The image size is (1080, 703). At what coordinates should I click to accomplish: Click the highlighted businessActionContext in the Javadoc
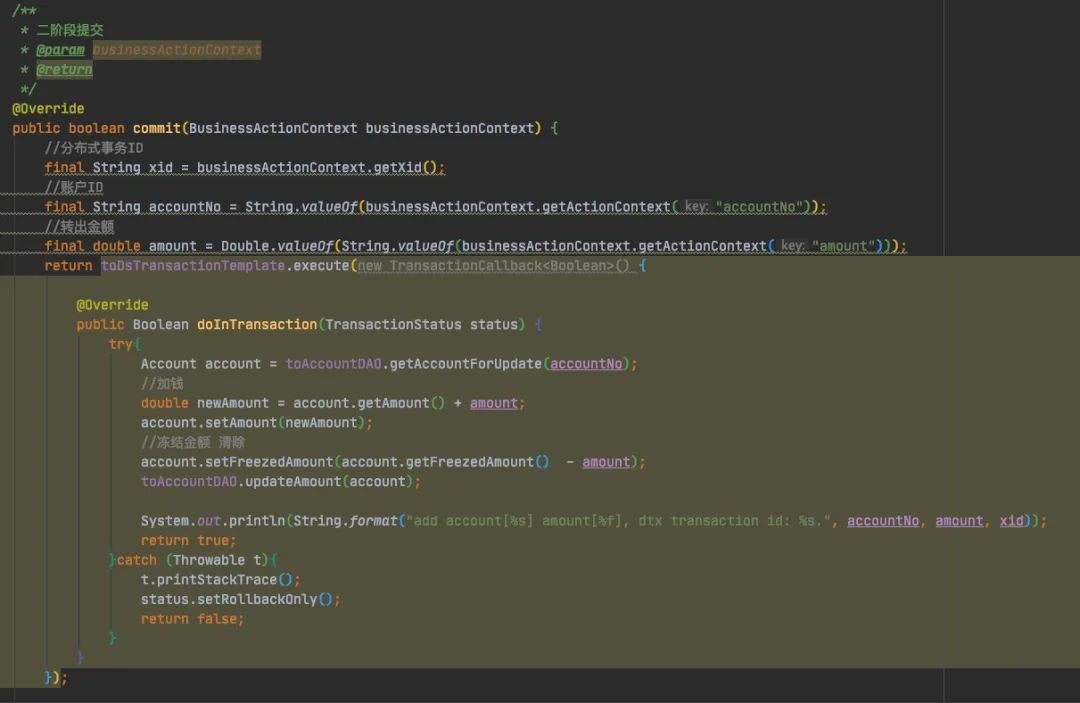(x=177, y=50)
